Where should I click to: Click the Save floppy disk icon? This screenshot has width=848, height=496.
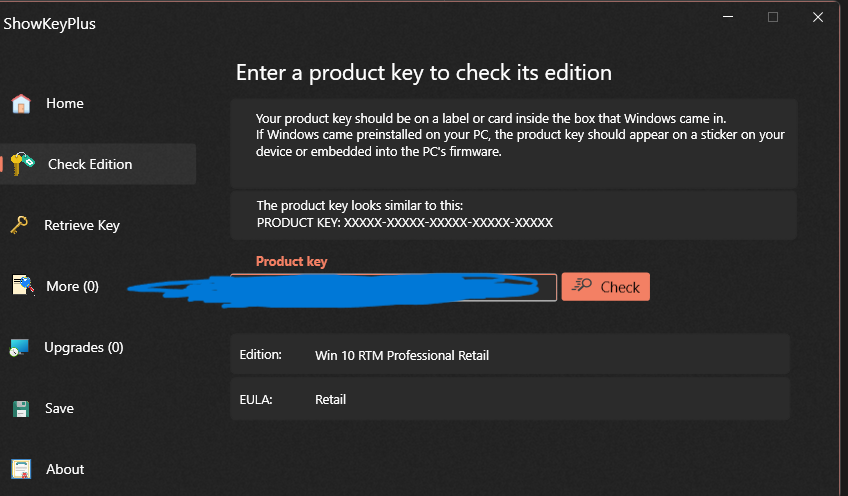pyautogui.click(x=21, y=408)
